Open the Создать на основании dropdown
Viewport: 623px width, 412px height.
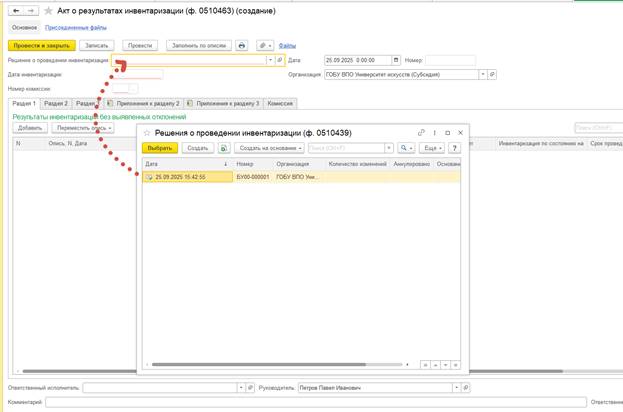tap(269, 148)
